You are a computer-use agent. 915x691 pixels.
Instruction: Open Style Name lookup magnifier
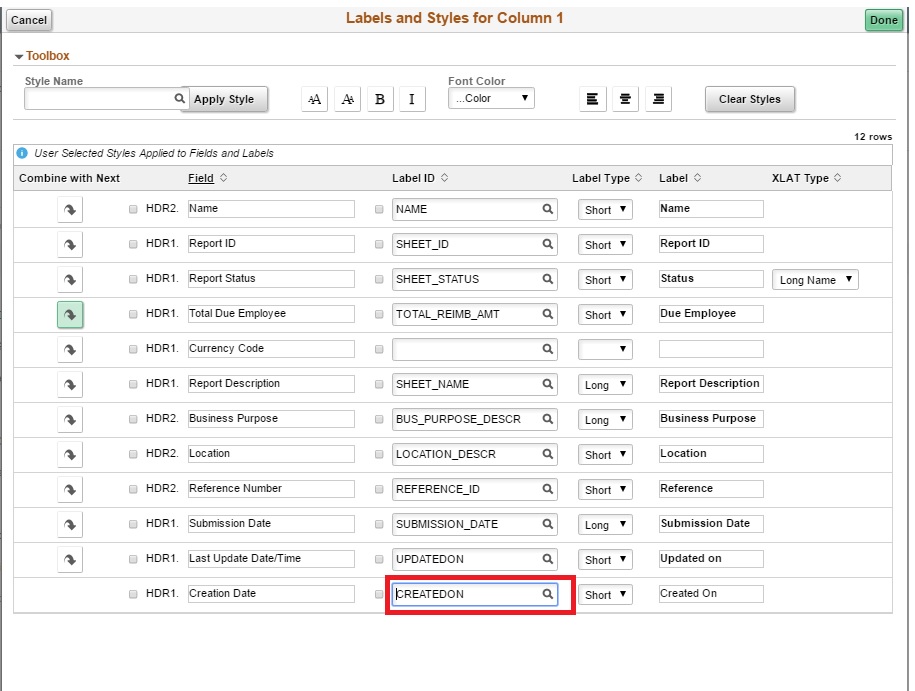coord(180,98)
